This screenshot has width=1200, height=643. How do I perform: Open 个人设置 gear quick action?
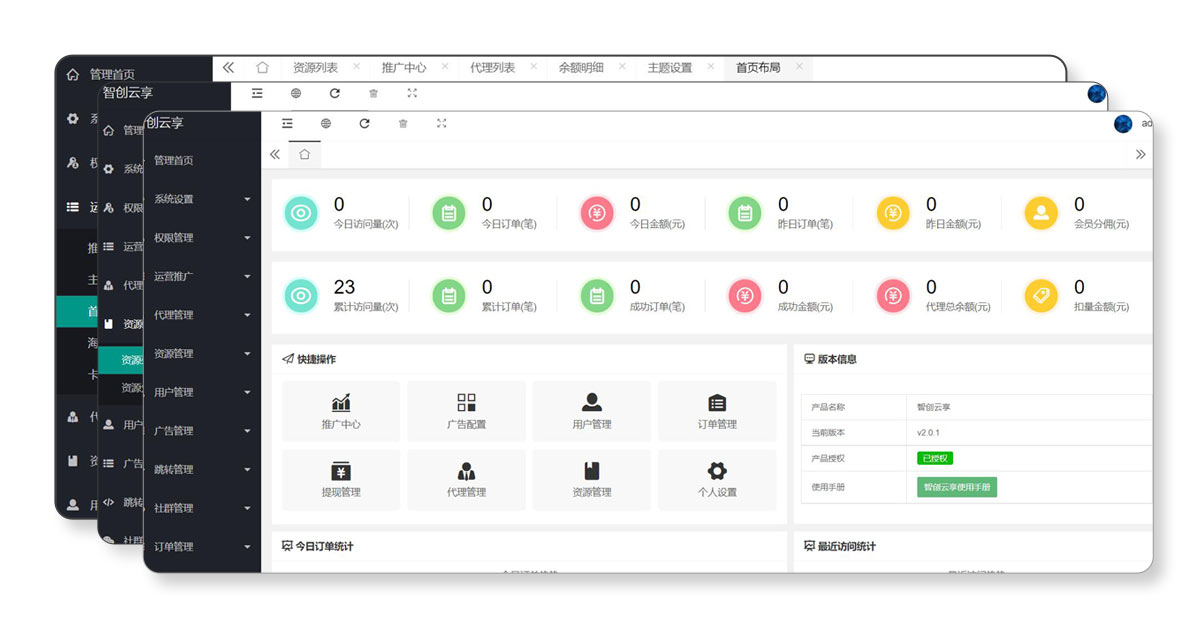click(x=716, y=480)
